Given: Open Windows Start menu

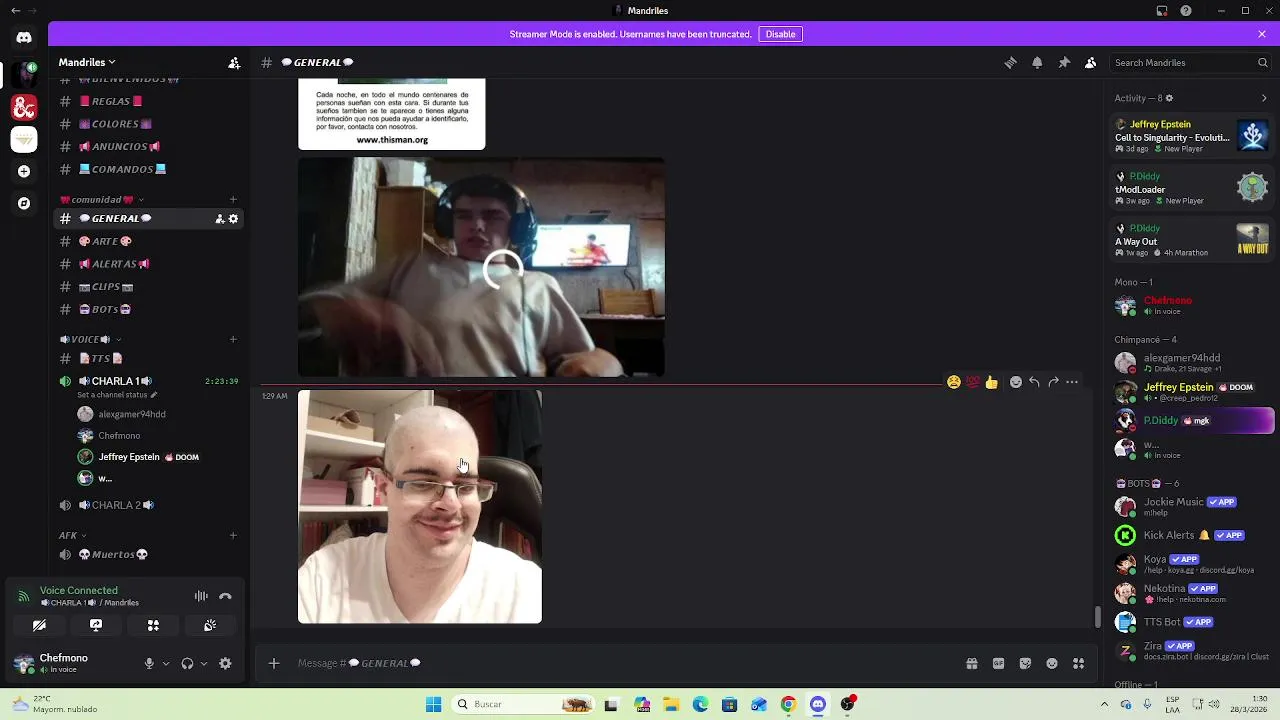Looking at the screenshot, I should pyautogui.click(x=433, y=704).
